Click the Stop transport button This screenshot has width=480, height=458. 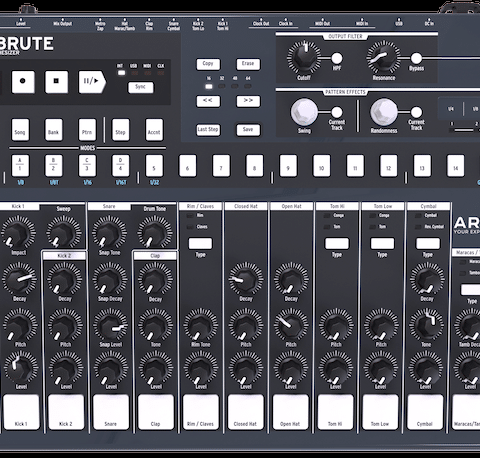click(56, 82)
